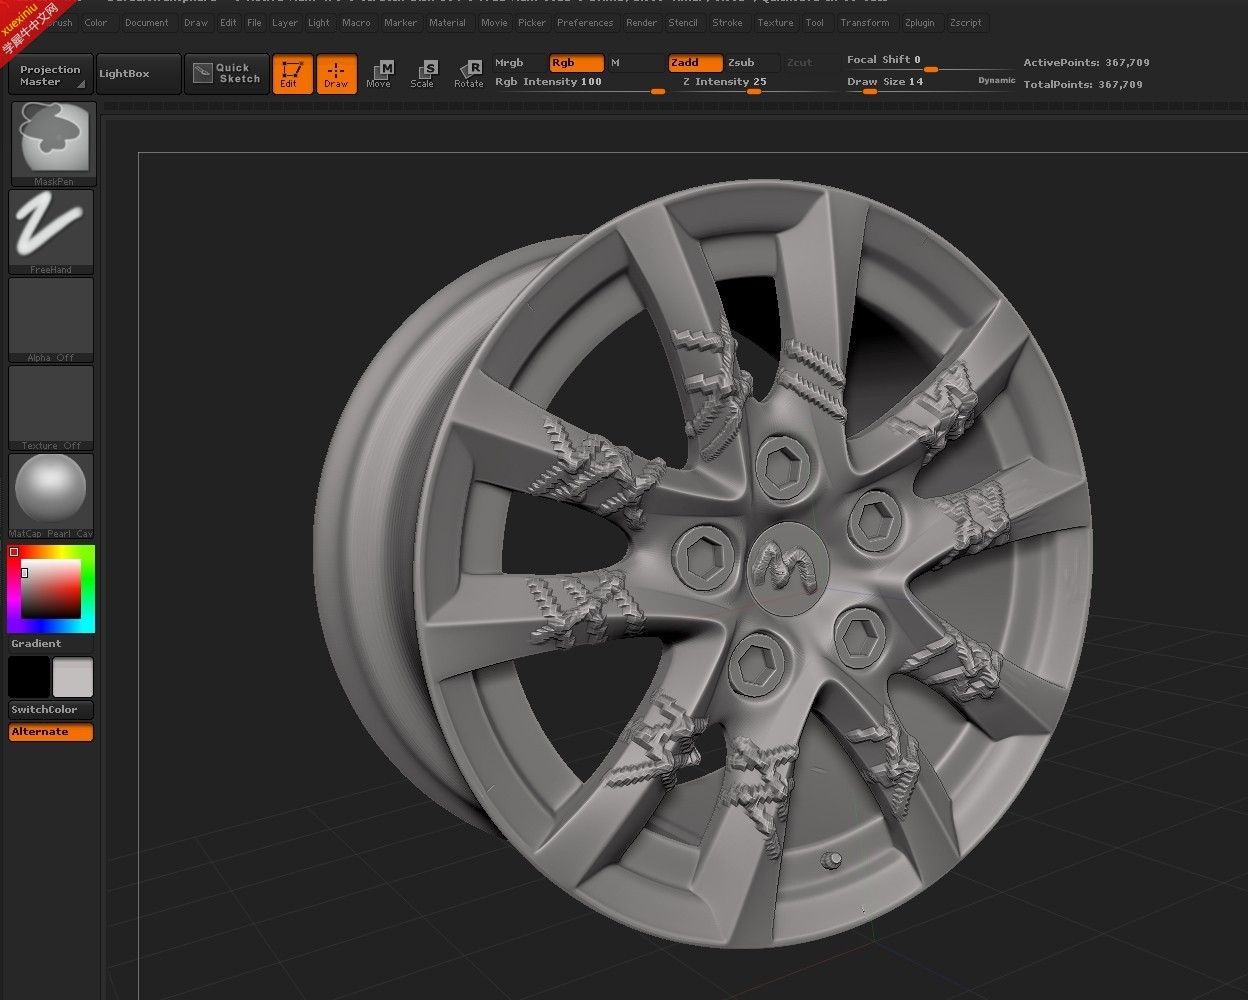Toggle Mrgb channel
1248x1000 pixels.
(x=519, y=63)
